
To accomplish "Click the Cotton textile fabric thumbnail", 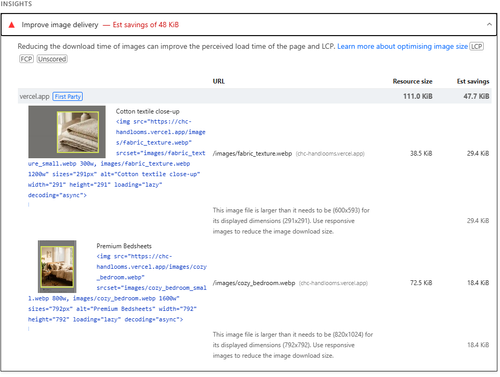I will point(67,132).
